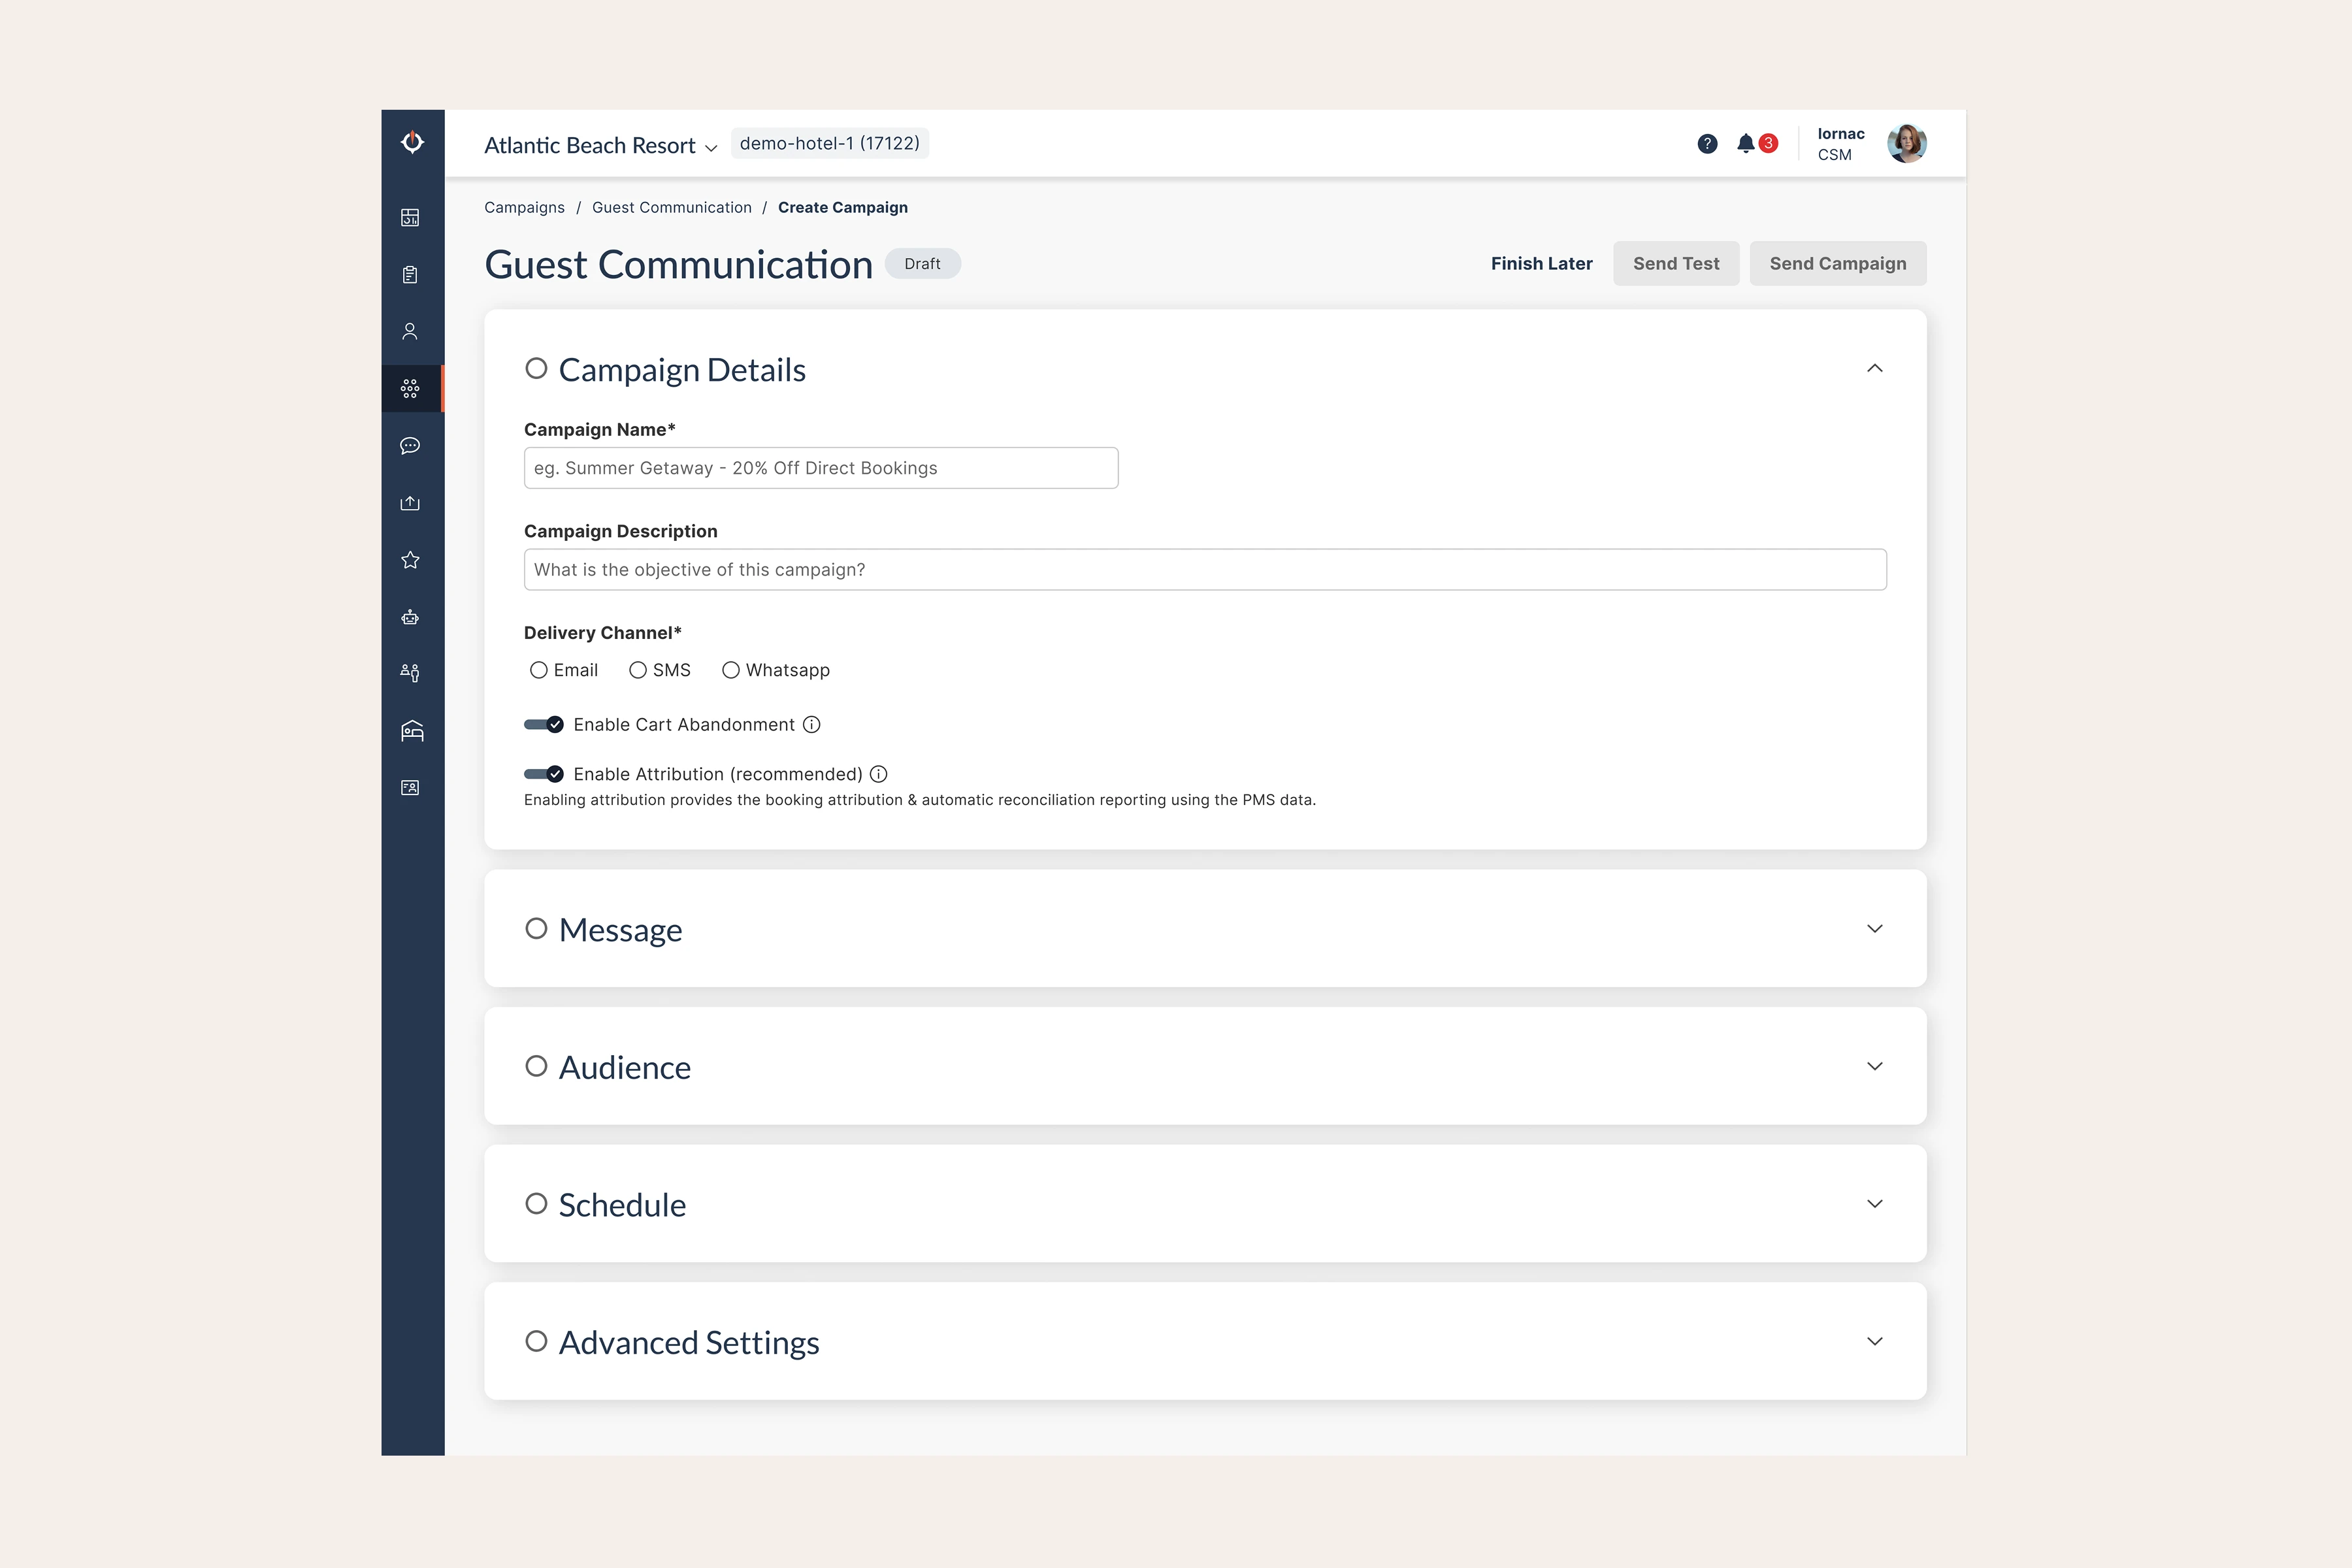Open the chat messages icon in sidebar
Image resolution: width=2352 pixels, height=1568 pixels.
click(410, 445)
